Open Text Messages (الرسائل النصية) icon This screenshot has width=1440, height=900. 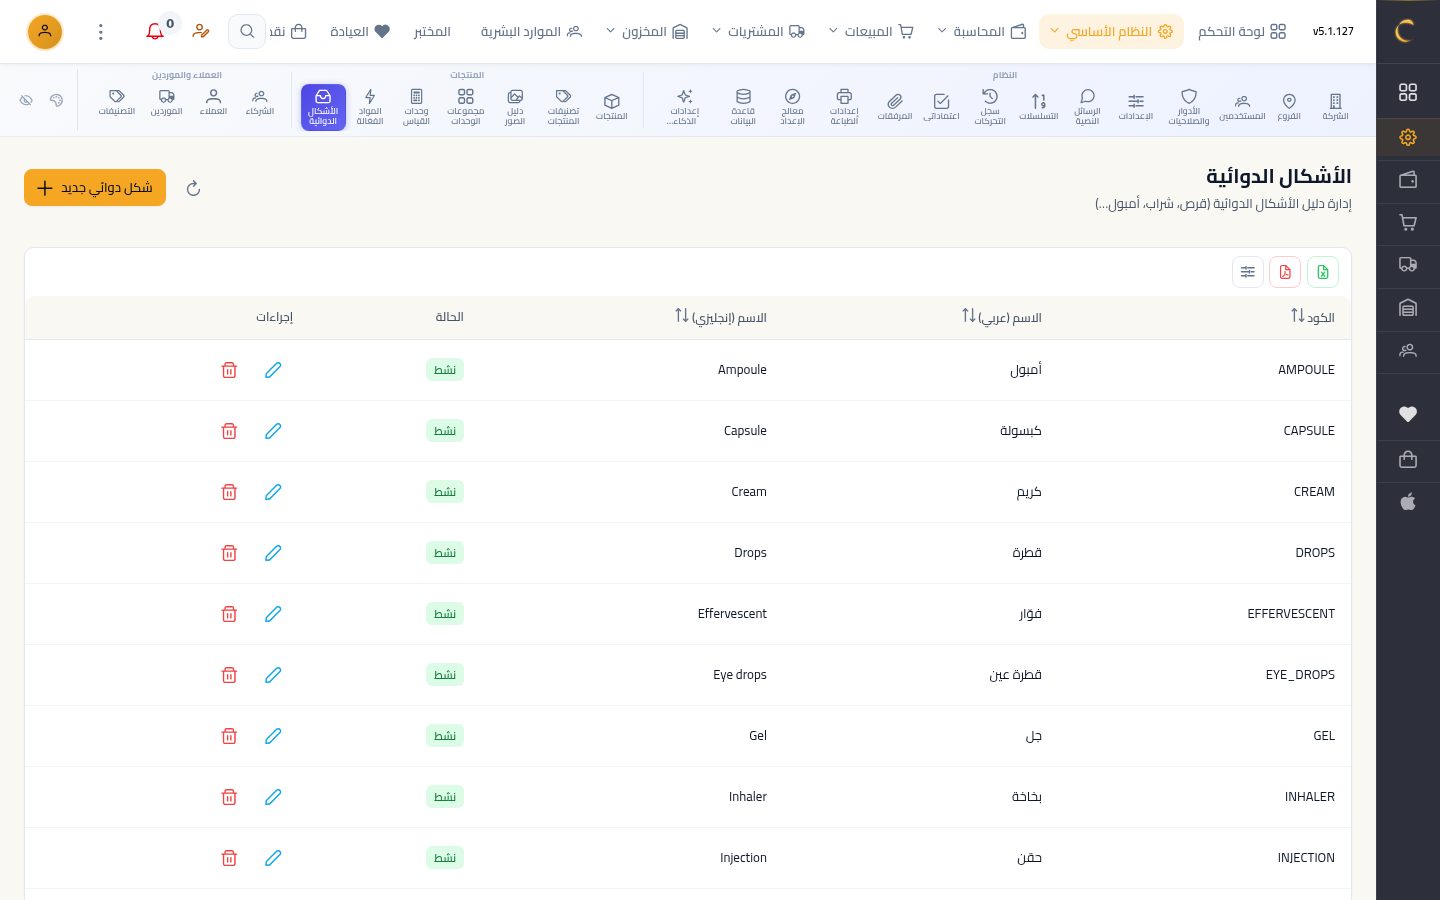[x=1087, y=107]
